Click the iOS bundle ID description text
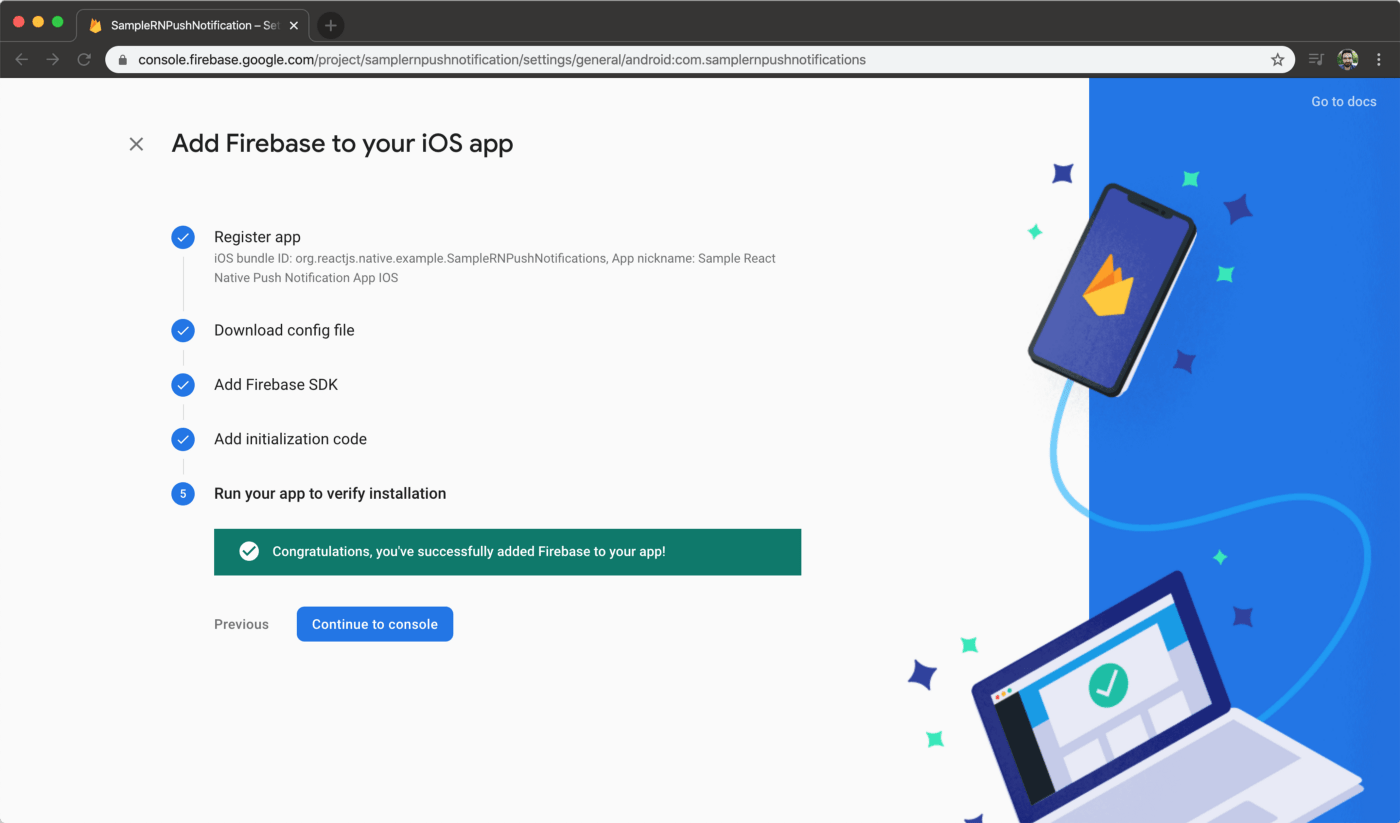The image size is (1400, 823). (x=495, y=268)
